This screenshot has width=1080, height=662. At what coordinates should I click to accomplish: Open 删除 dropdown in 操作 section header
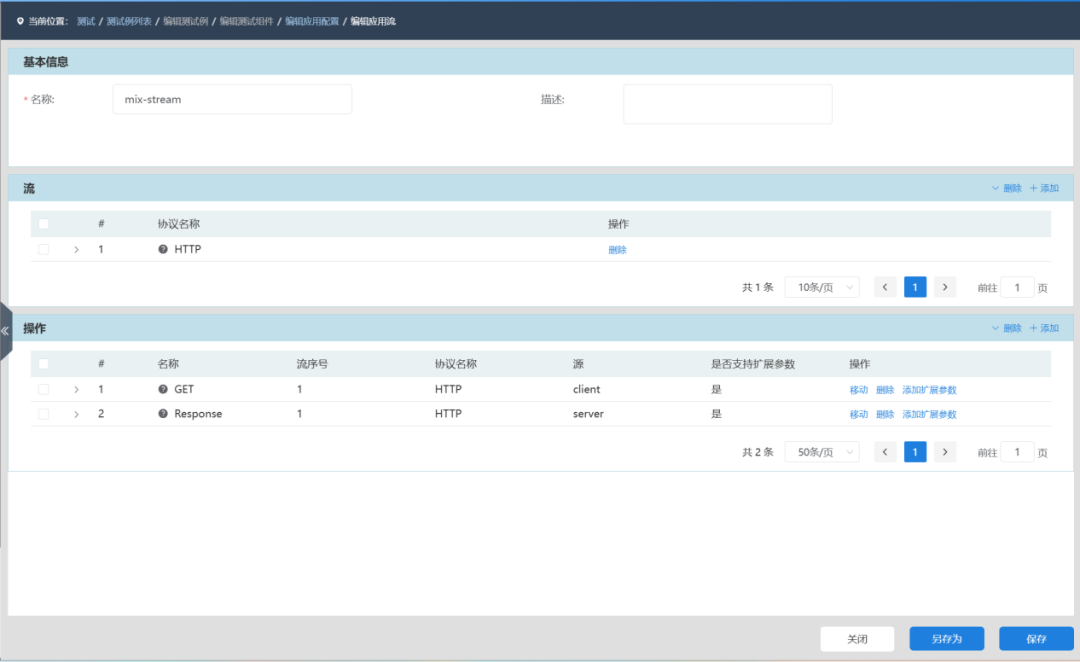click(1006, 328)
